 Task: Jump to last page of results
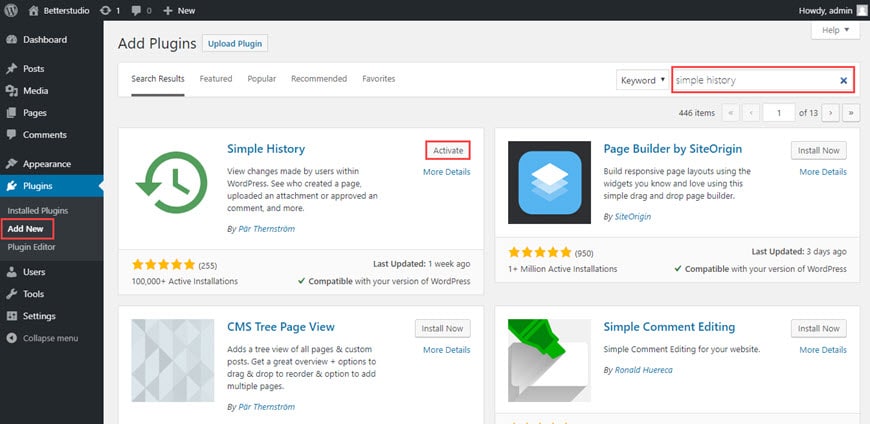(851, 113)
